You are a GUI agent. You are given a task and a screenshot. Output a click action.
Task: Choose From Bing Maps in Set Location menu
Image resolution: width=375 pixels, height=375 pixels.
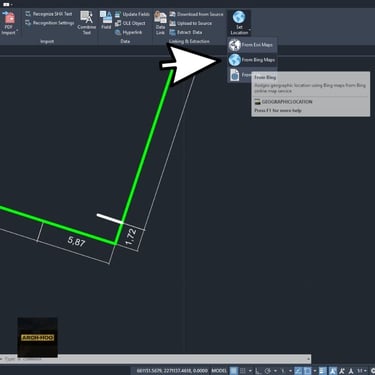click(252, 60)
